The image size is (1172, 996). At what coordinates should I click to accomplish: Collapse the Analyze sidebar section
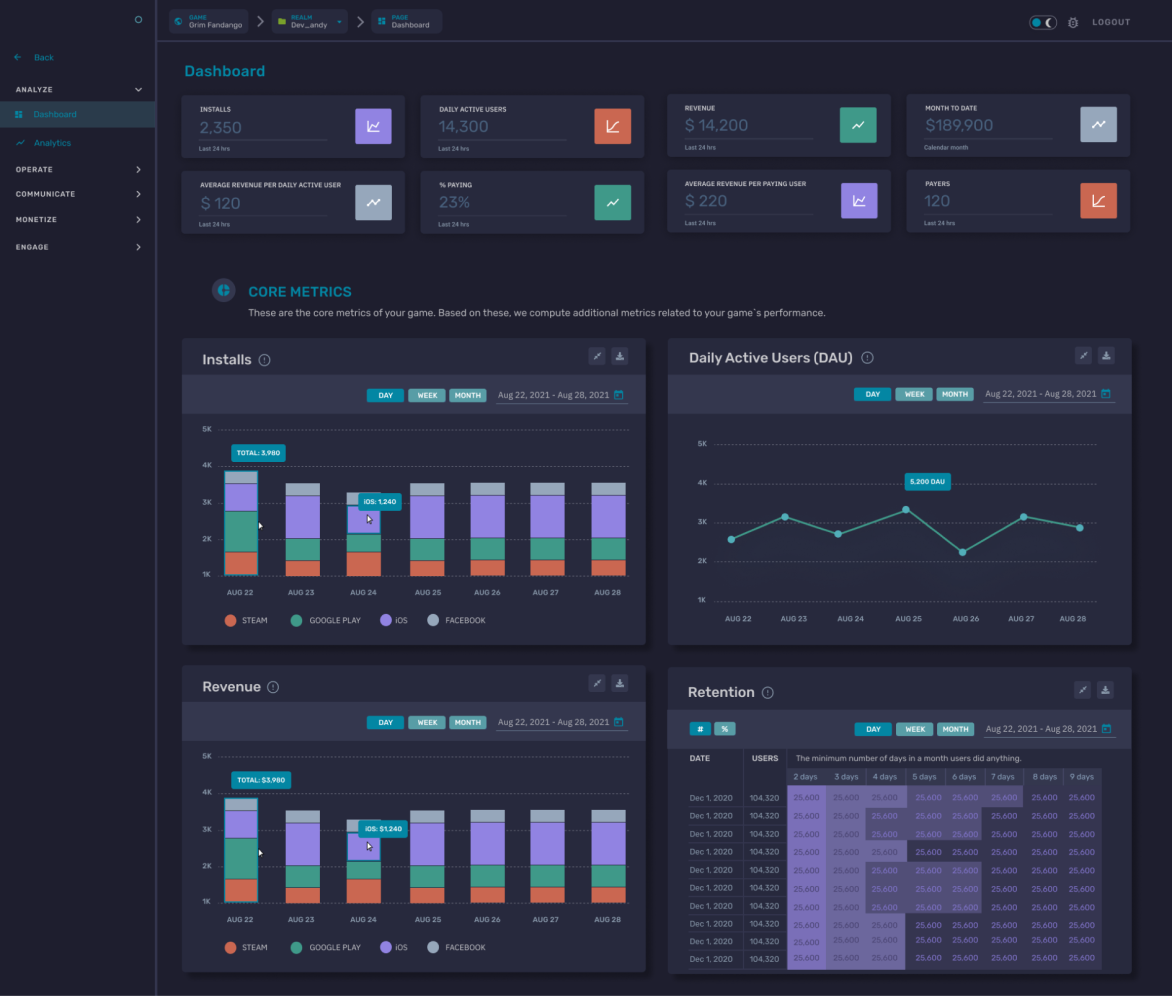(x=78, y=90)
